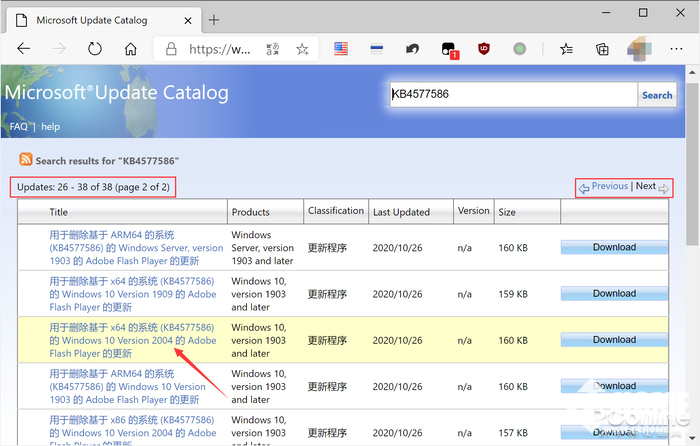Click the US flag extension icon
This screenshot has height=446, width=700.
341,49
